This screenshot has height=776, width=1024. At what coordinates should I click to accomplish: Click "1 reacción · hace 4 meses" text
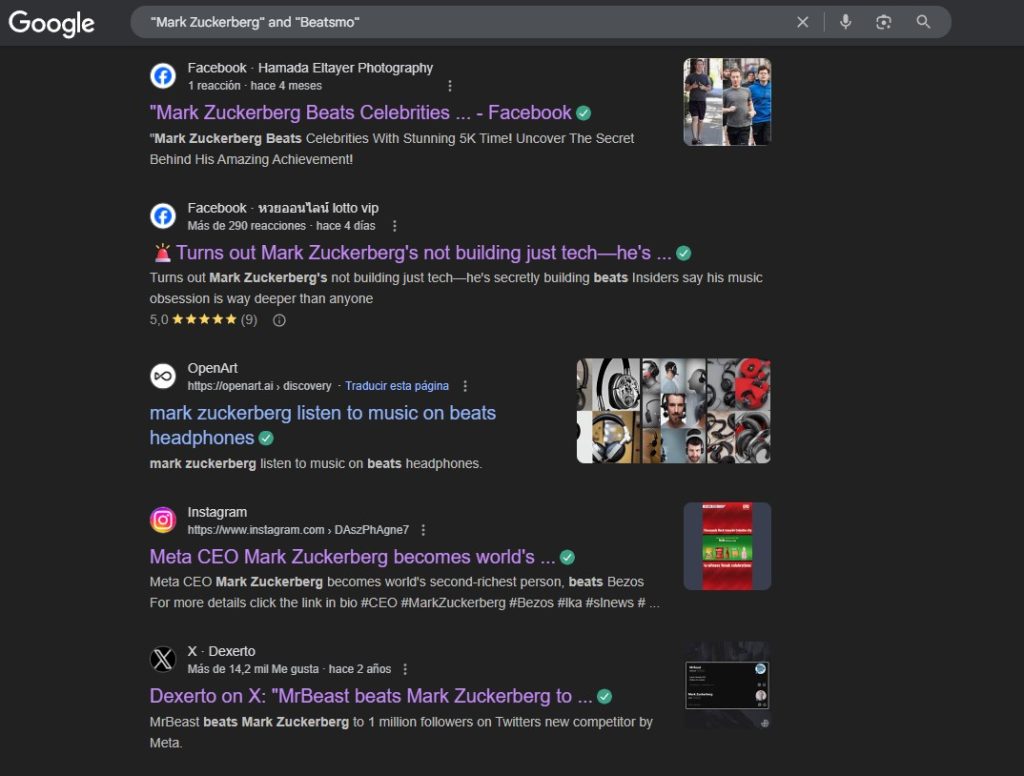tap(255, 86)
